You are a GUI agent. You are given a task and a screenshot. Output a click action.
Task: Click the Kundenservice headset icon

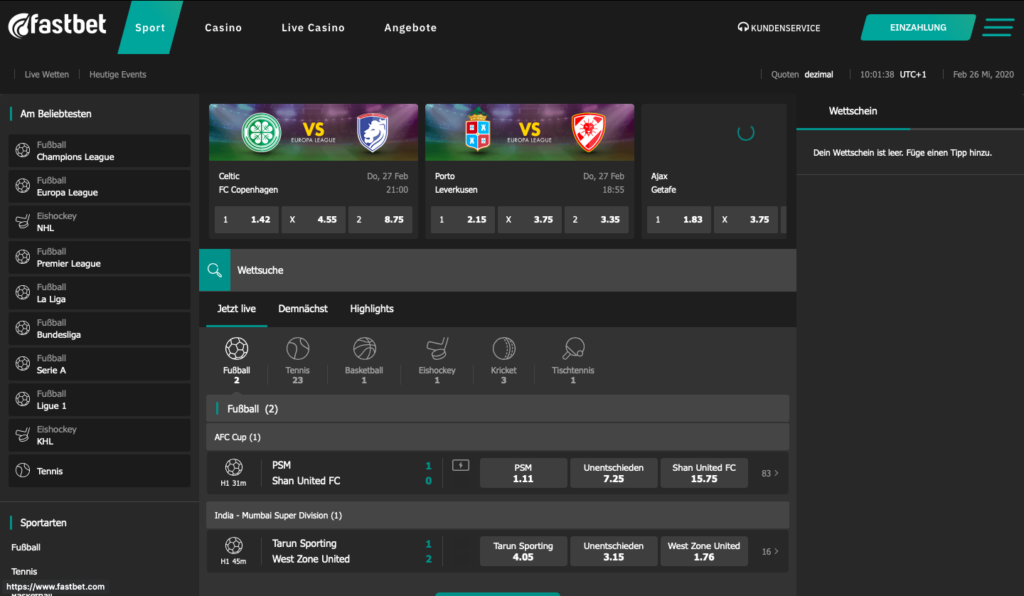click(743, 27)
